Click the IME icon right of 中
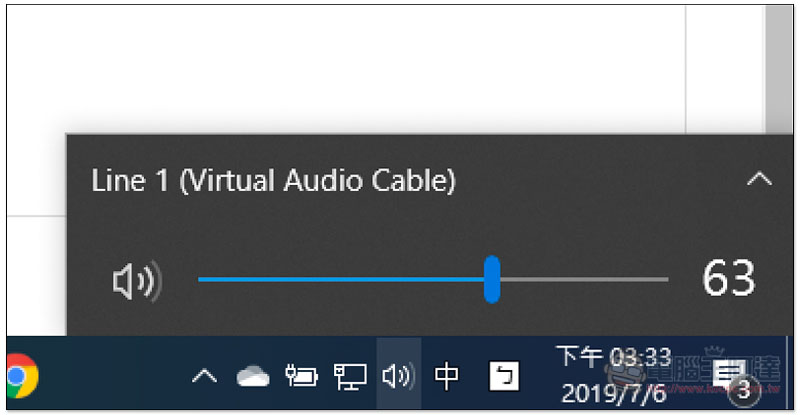The width and height of the screenshot is (800, 415). (x=504, y=376)
